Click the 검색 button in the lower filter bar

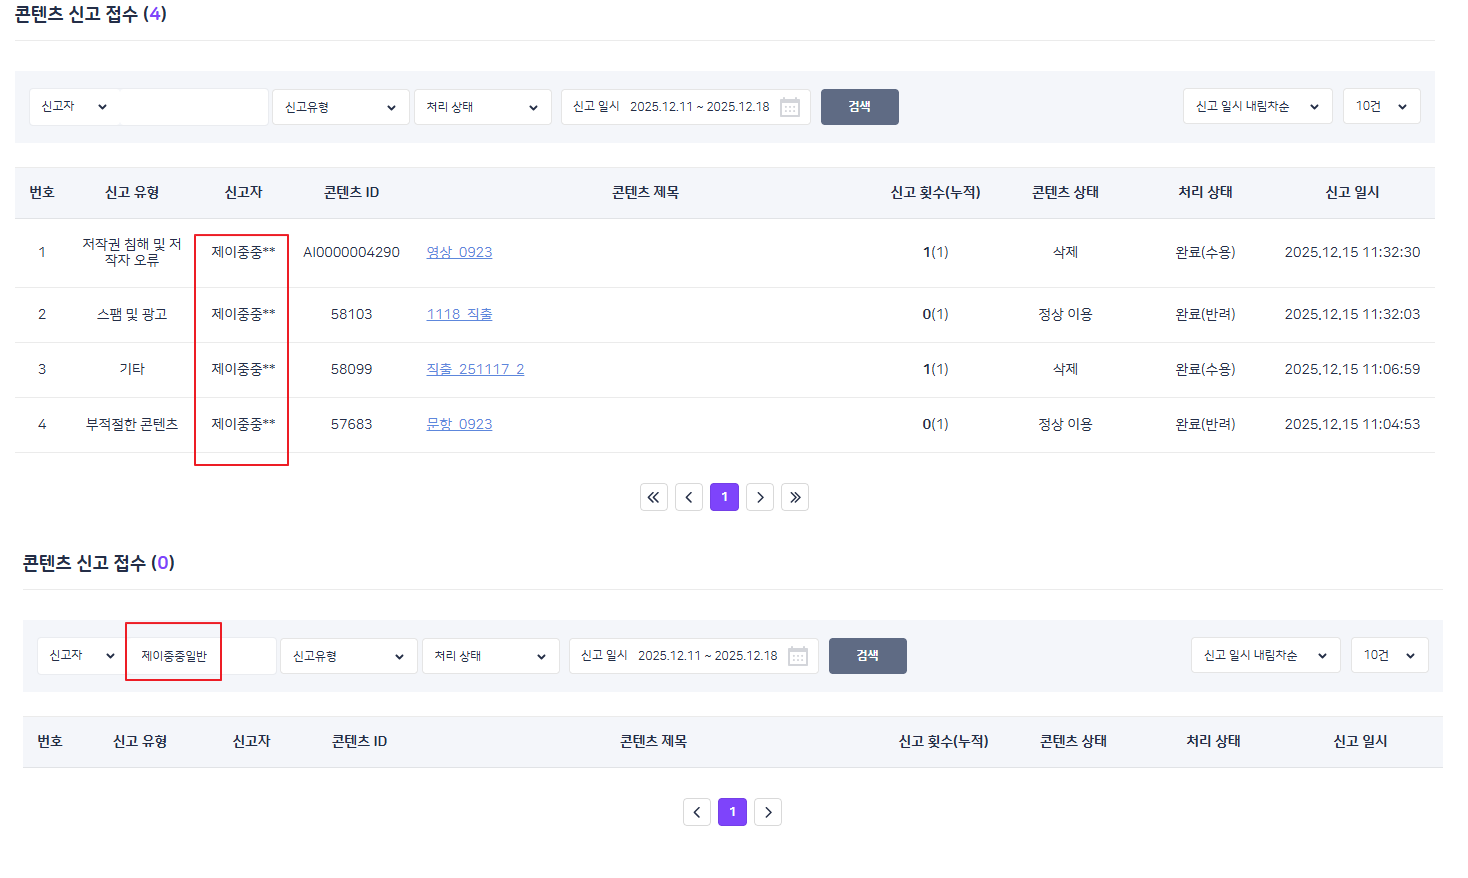click(867, 656)
